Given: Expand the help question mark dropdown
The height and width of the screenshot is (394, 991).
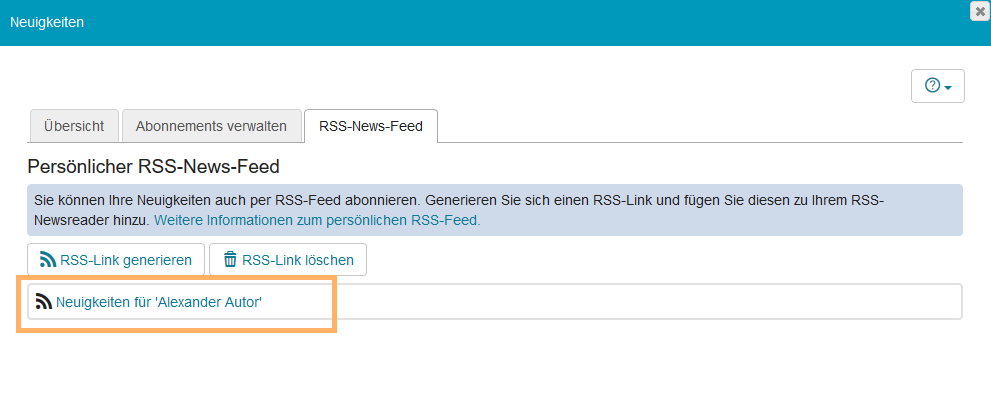Looking at the screenshot, I should click(937, 86).
